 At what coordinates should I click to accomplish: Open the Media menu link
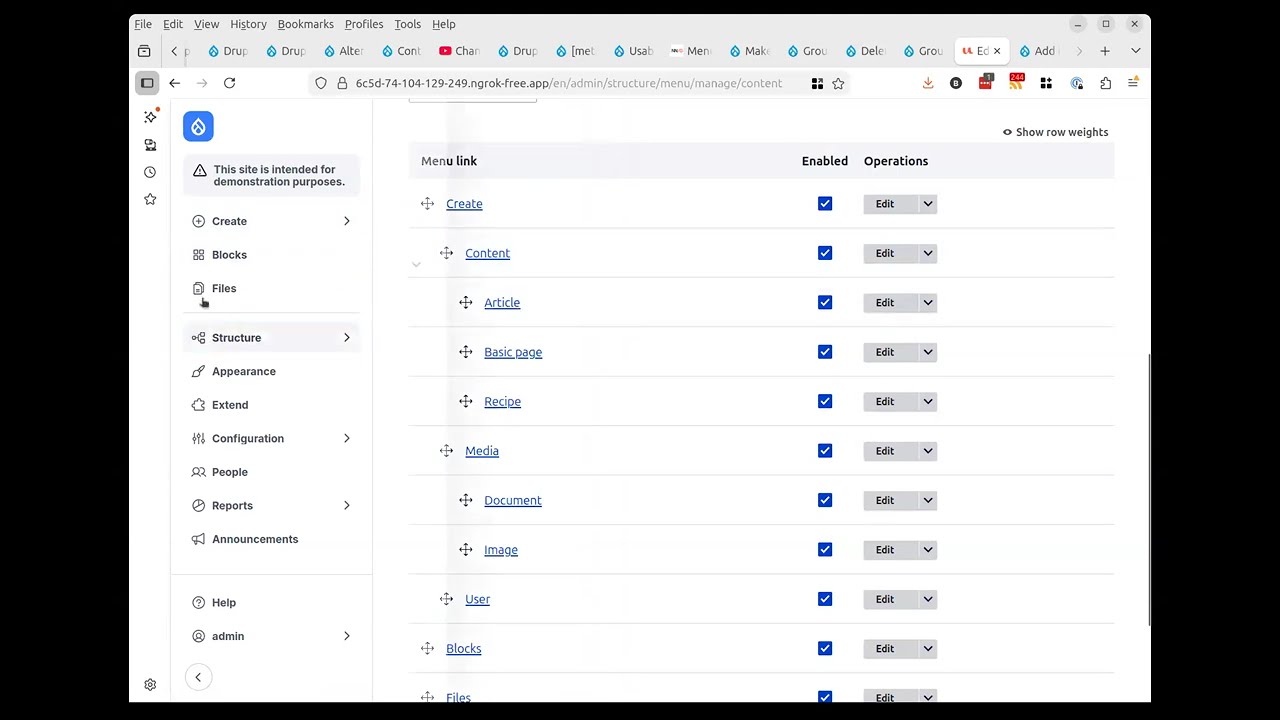(x=482, y=451)
